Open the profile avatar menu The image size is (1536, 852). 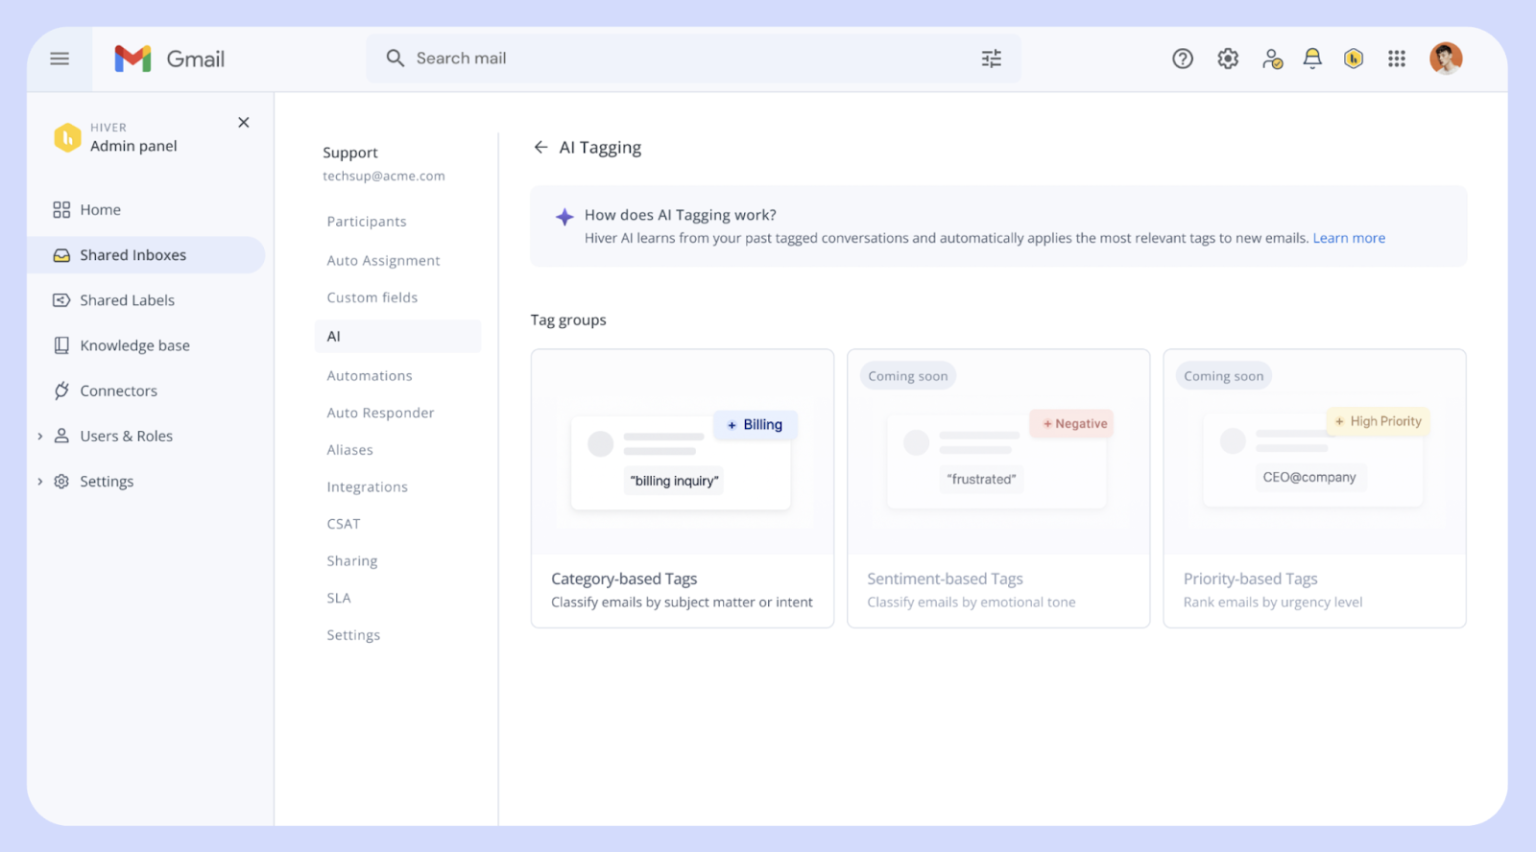click(1445, 59)
